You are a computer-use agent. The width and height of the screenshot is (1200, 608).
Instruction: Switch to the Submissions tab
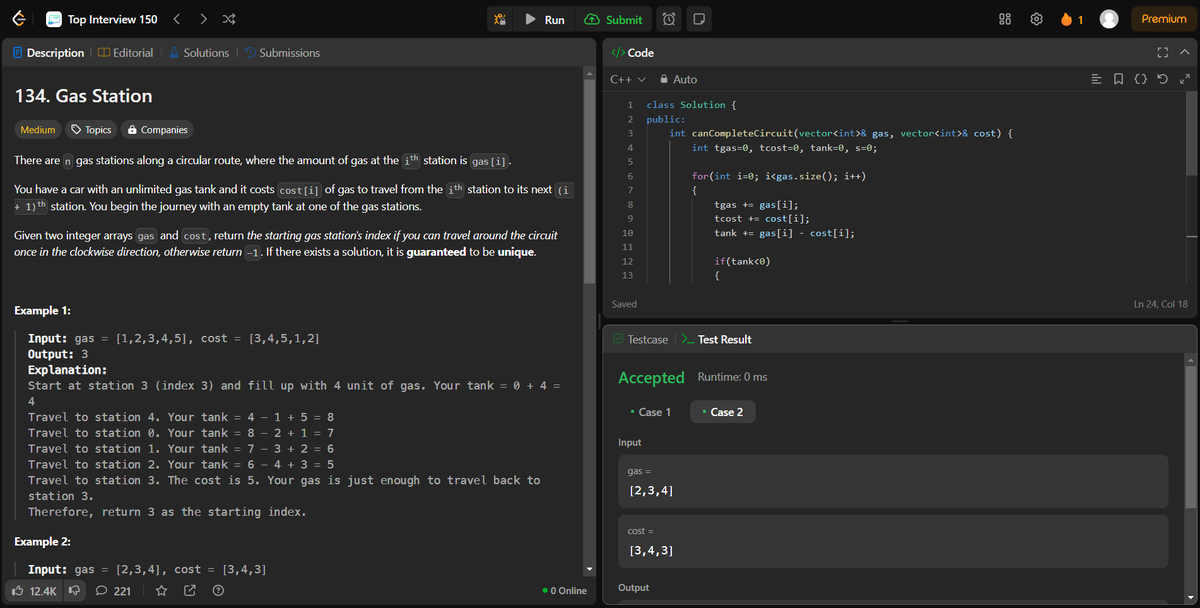pos(281,53)
